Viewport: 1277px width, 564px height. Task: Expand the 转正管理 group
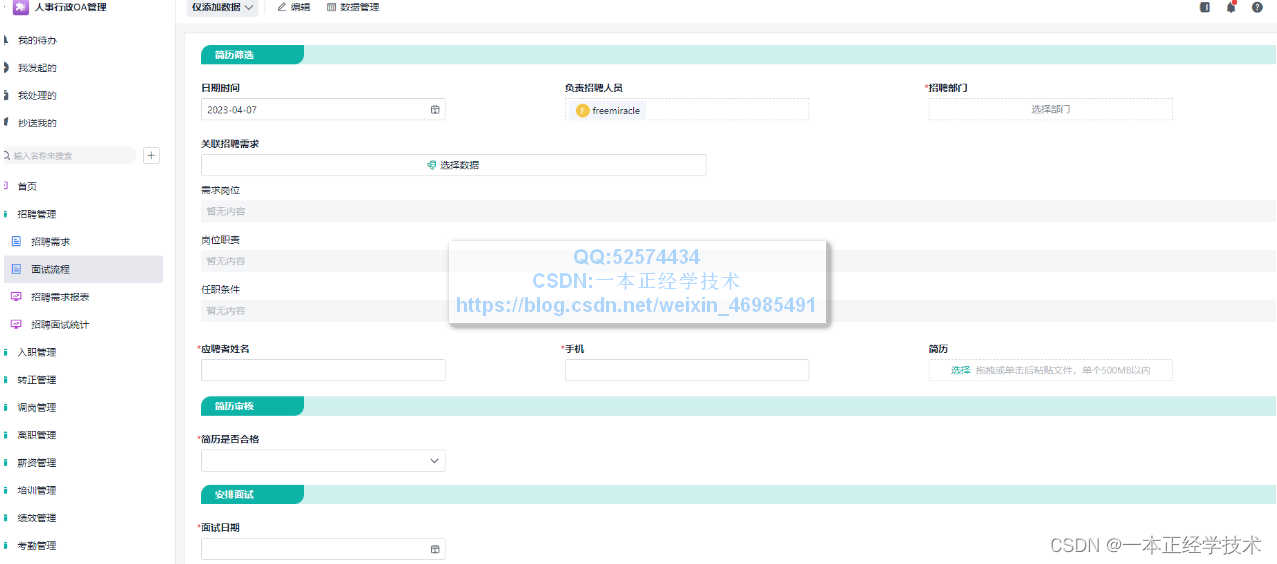pyautogui.click(x=36, y=380)
